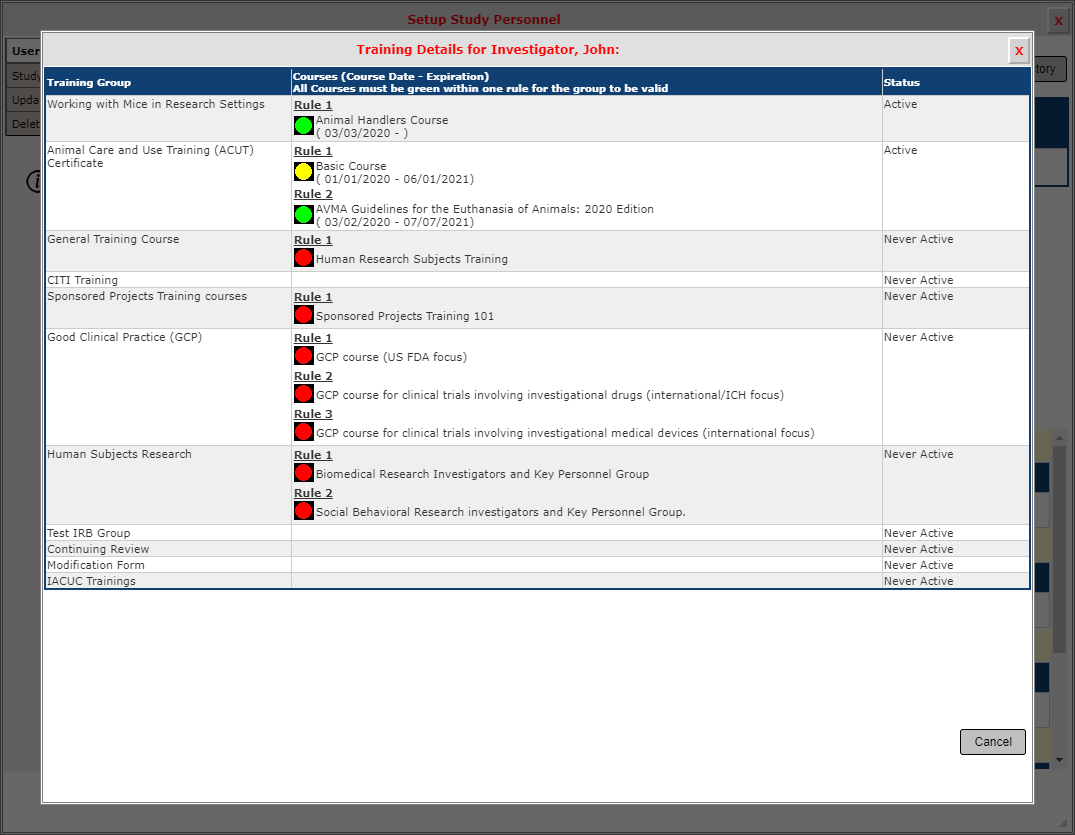
Task: Open Rule 1 under Sponsored Projects Training courses
Action: [313, 297]
